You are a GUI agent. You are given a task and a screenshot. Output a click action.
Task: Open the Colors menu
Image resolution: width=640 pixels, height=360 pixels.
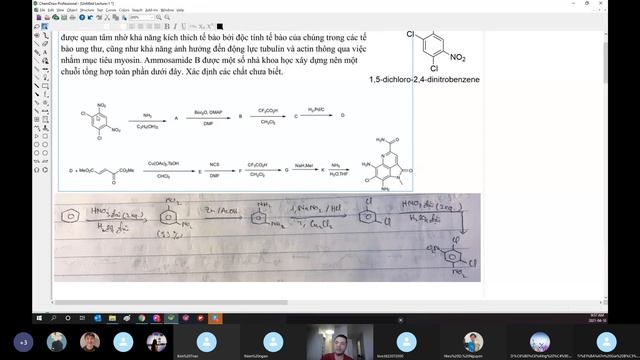(x=124, y=10)
